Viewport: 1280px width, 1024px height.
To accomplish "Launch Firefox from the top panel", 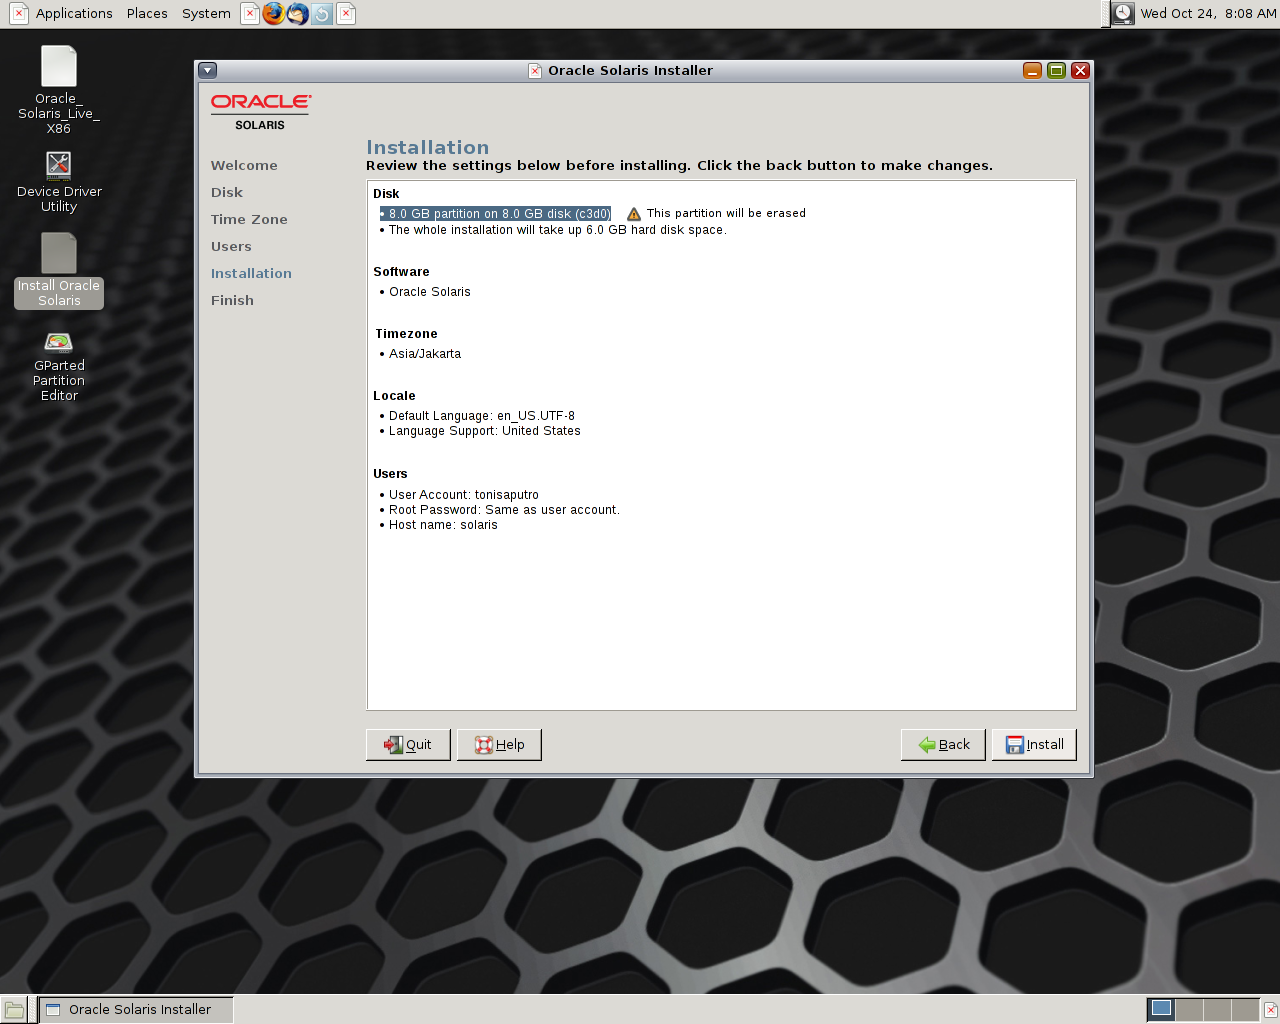I will coord(274,14).
